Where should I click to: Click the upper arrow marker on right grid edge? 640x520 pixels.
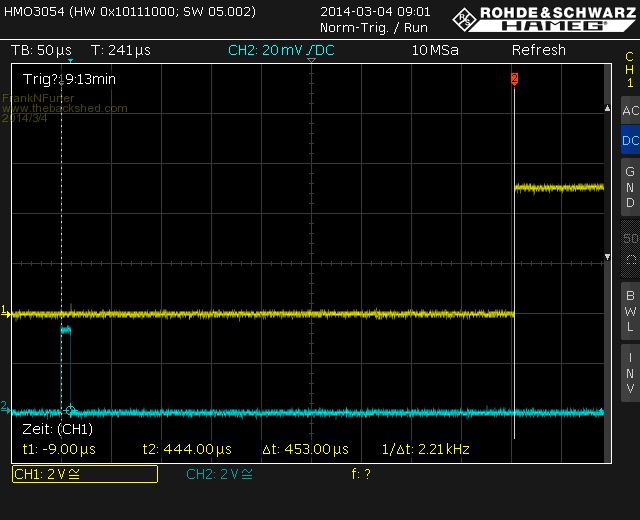(x=607, y=106)
